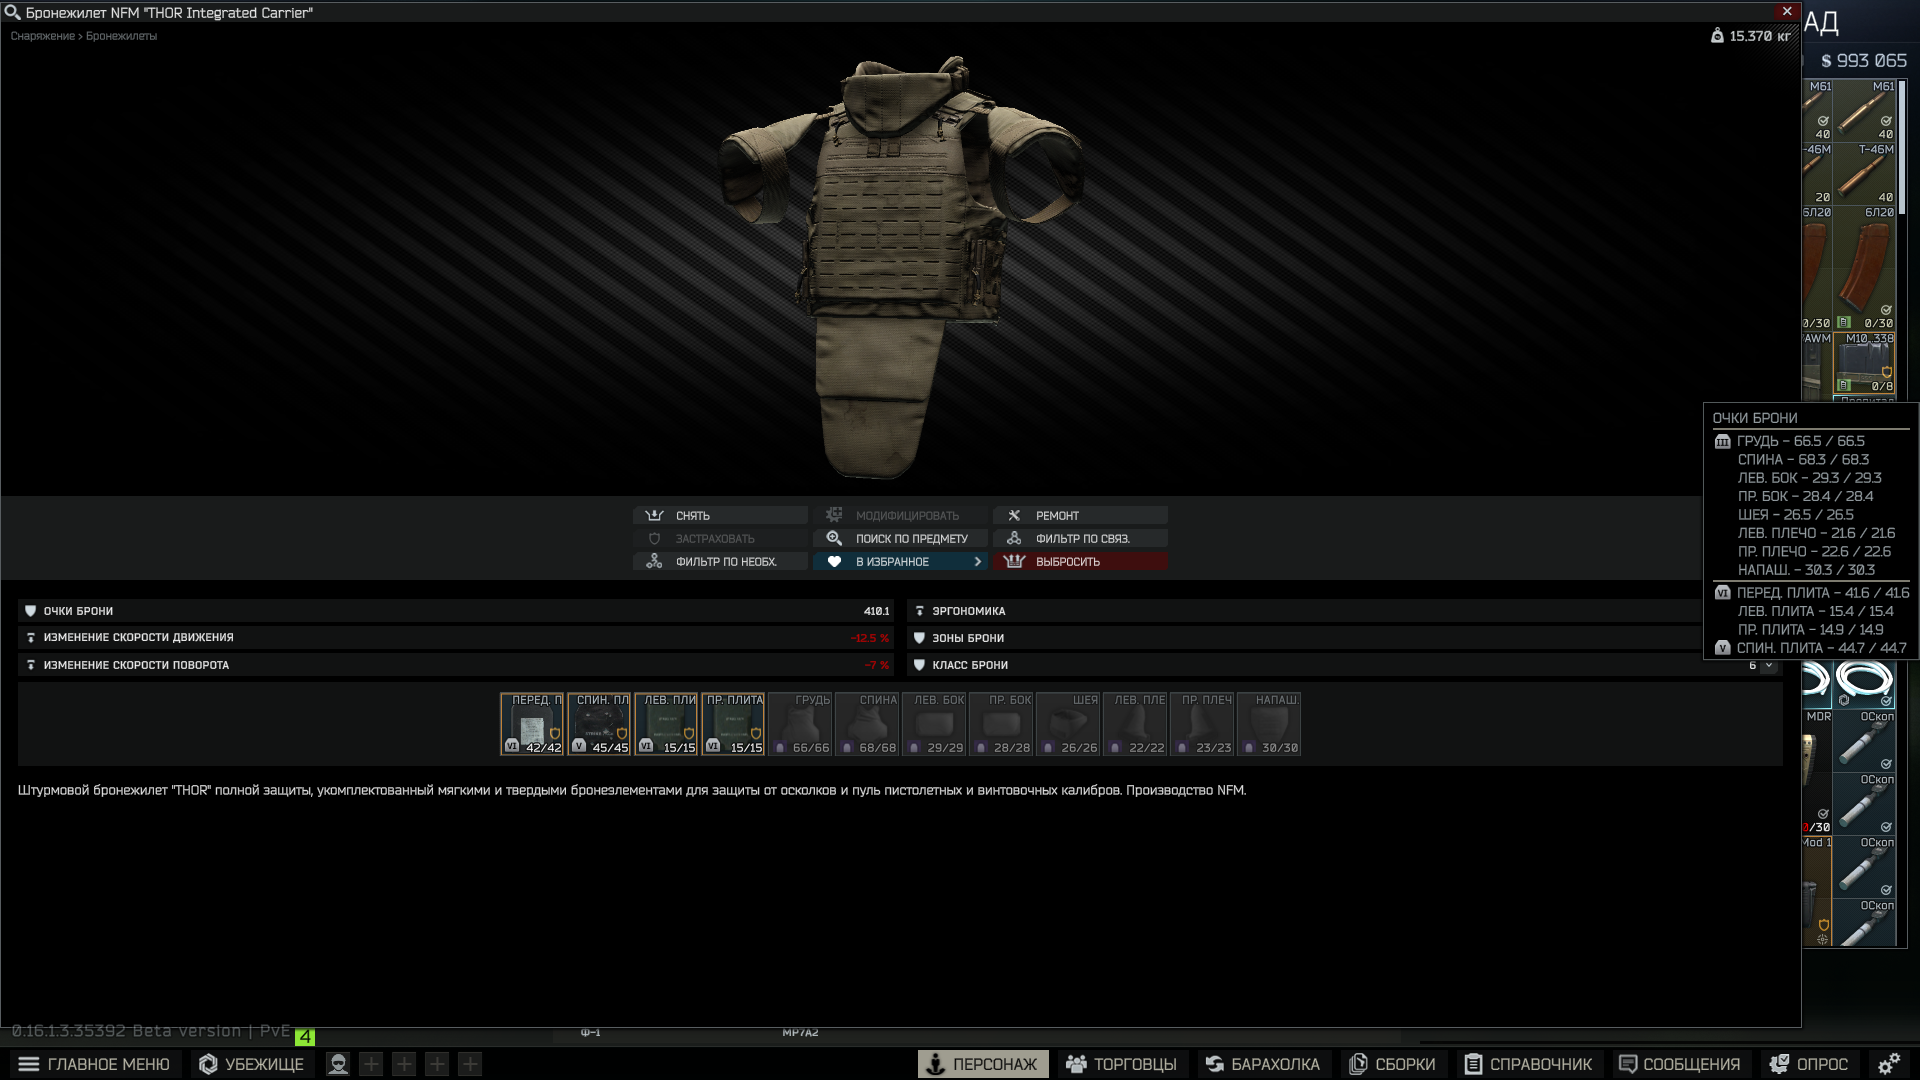The image size is (1920, 1080).
Task: Expand the В ИЗБРАННОЕ submenu arrow
Action: coord(977,562)
